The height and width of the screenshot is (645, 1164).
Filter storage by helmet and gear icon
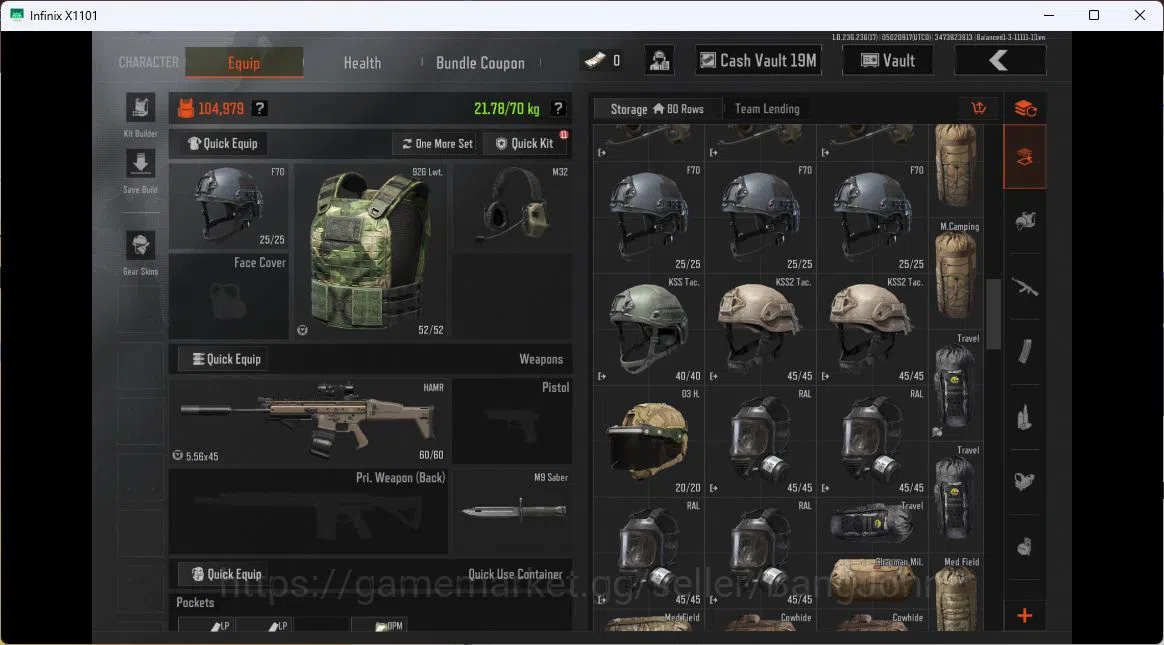[1025, 221]
